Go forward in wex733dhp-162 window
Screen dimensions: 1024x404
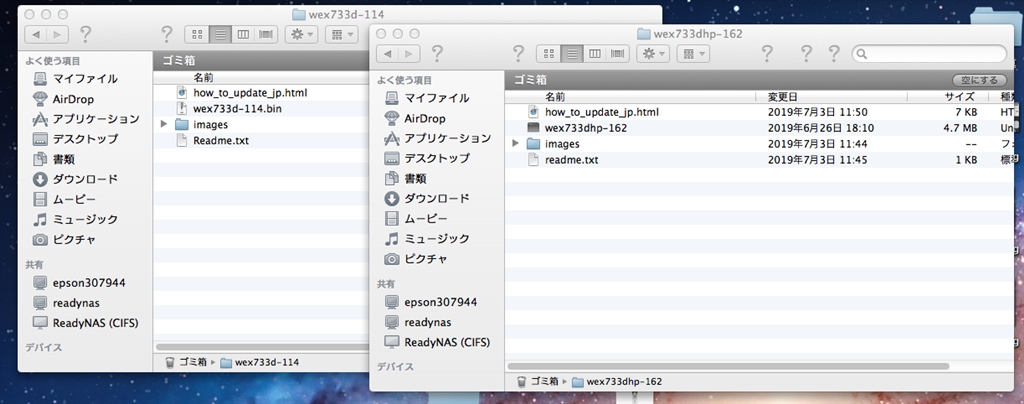point(410,54)
